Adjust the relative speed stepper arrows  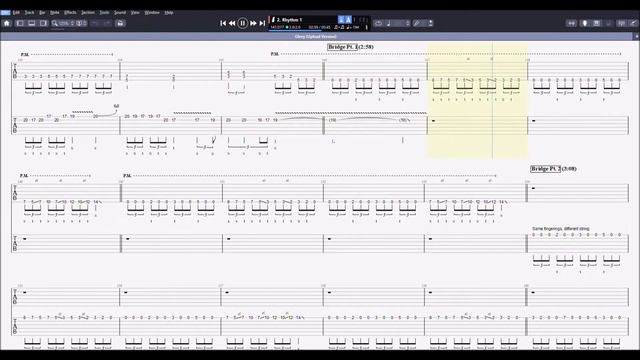tap(407, 23)
